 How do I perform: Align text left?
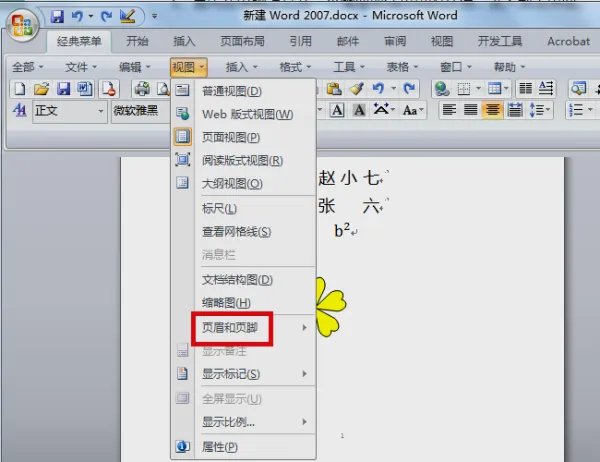(x=449, y=110)
